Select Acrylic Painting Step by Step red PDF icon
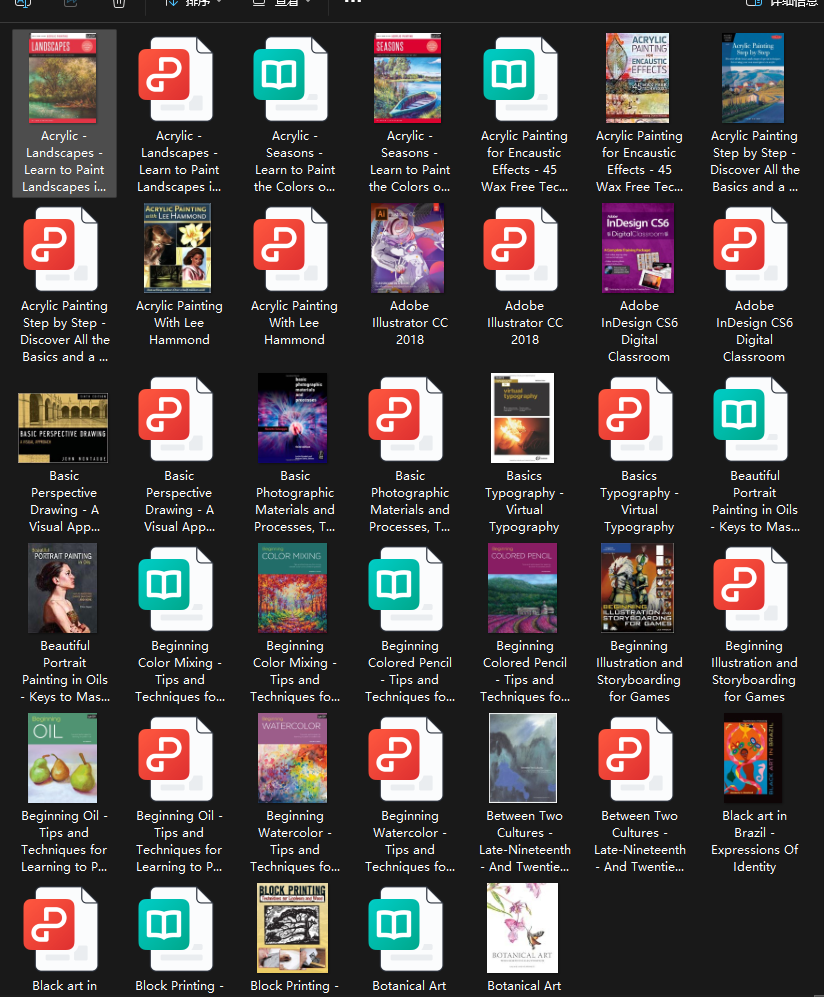Viewport: 824px width, 997px height. click(x=60, y=249)
